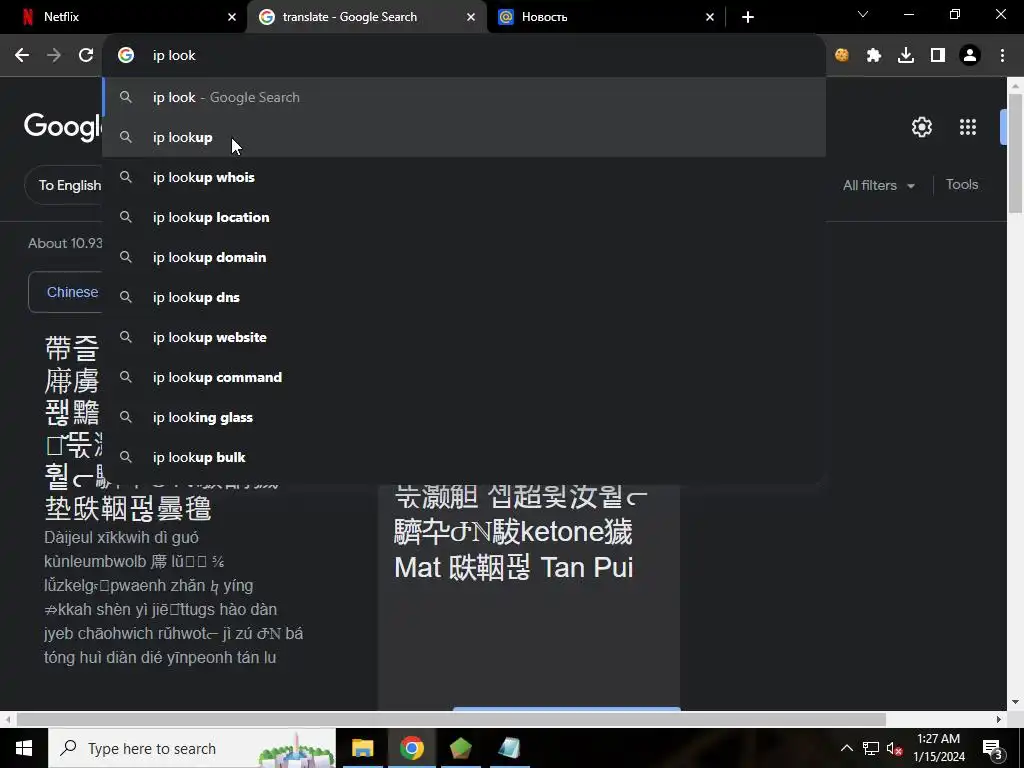Viewport: 1024px width, 768px height.
Task: Click the To English filter chip
Action: [x=64, y=185]
